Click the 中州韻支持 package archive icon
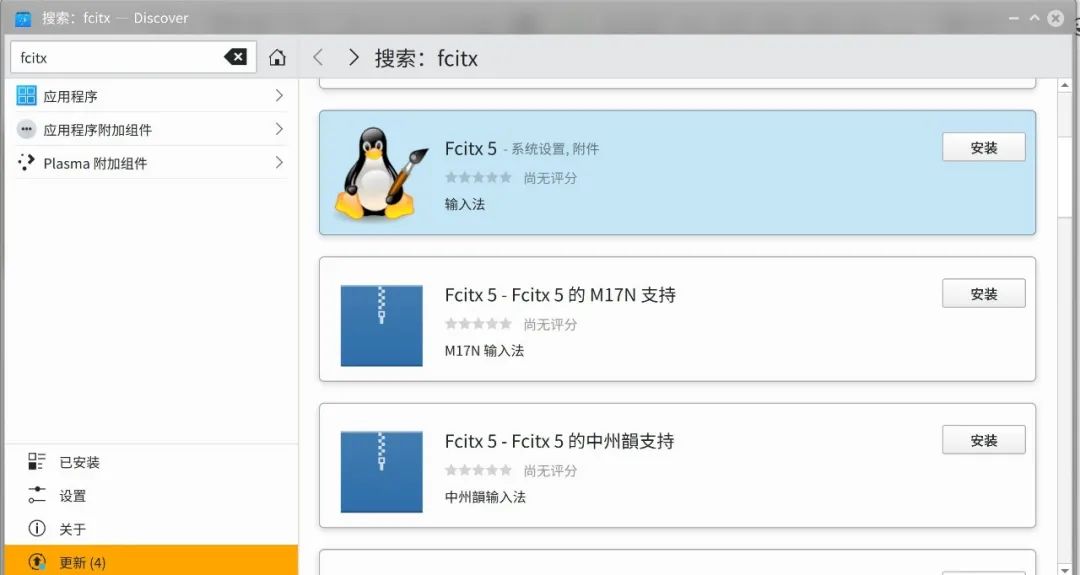 (382, 472)
